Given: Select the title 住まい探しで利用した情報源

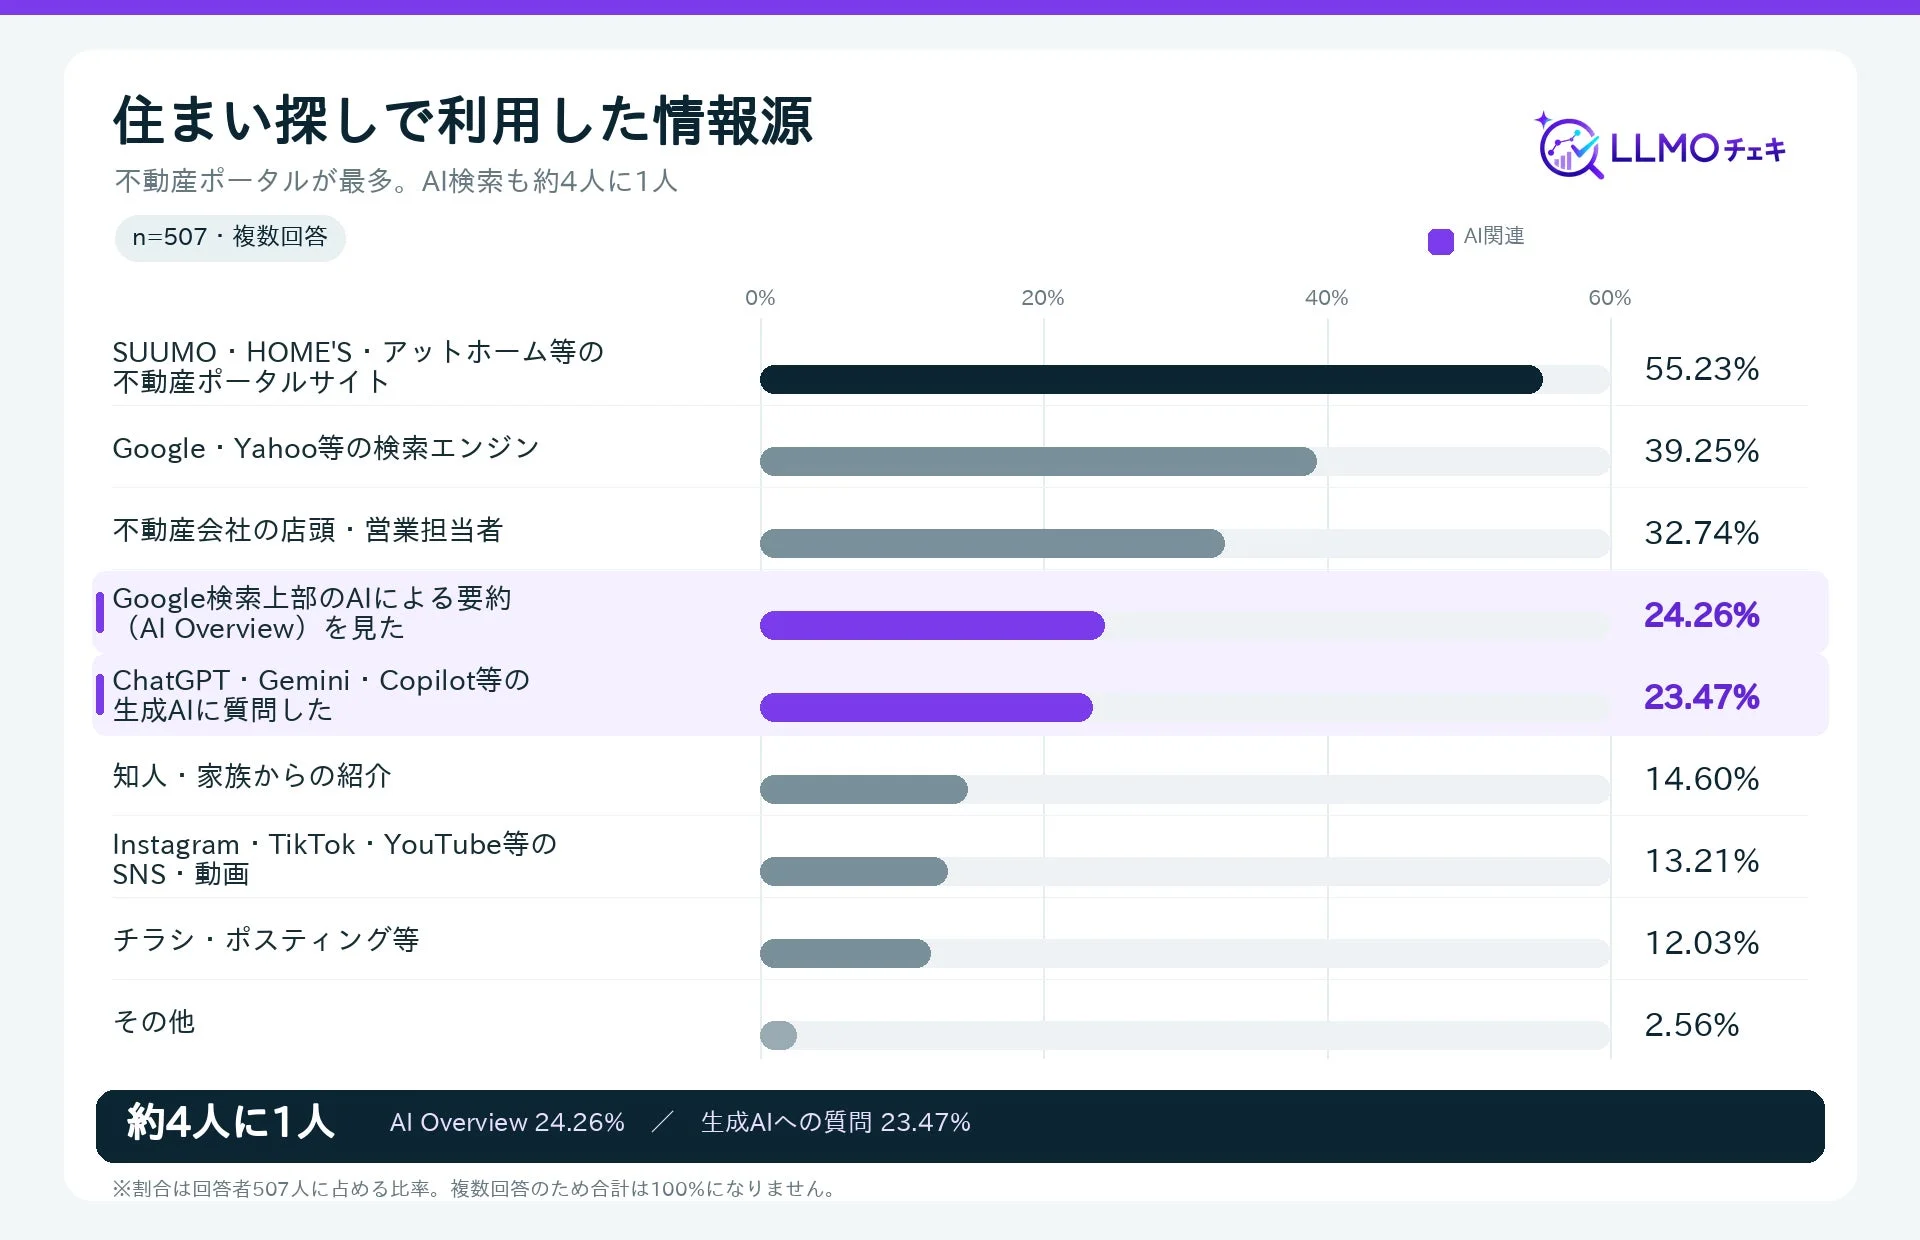Looking at the screenshot, I should pos(463,120).
